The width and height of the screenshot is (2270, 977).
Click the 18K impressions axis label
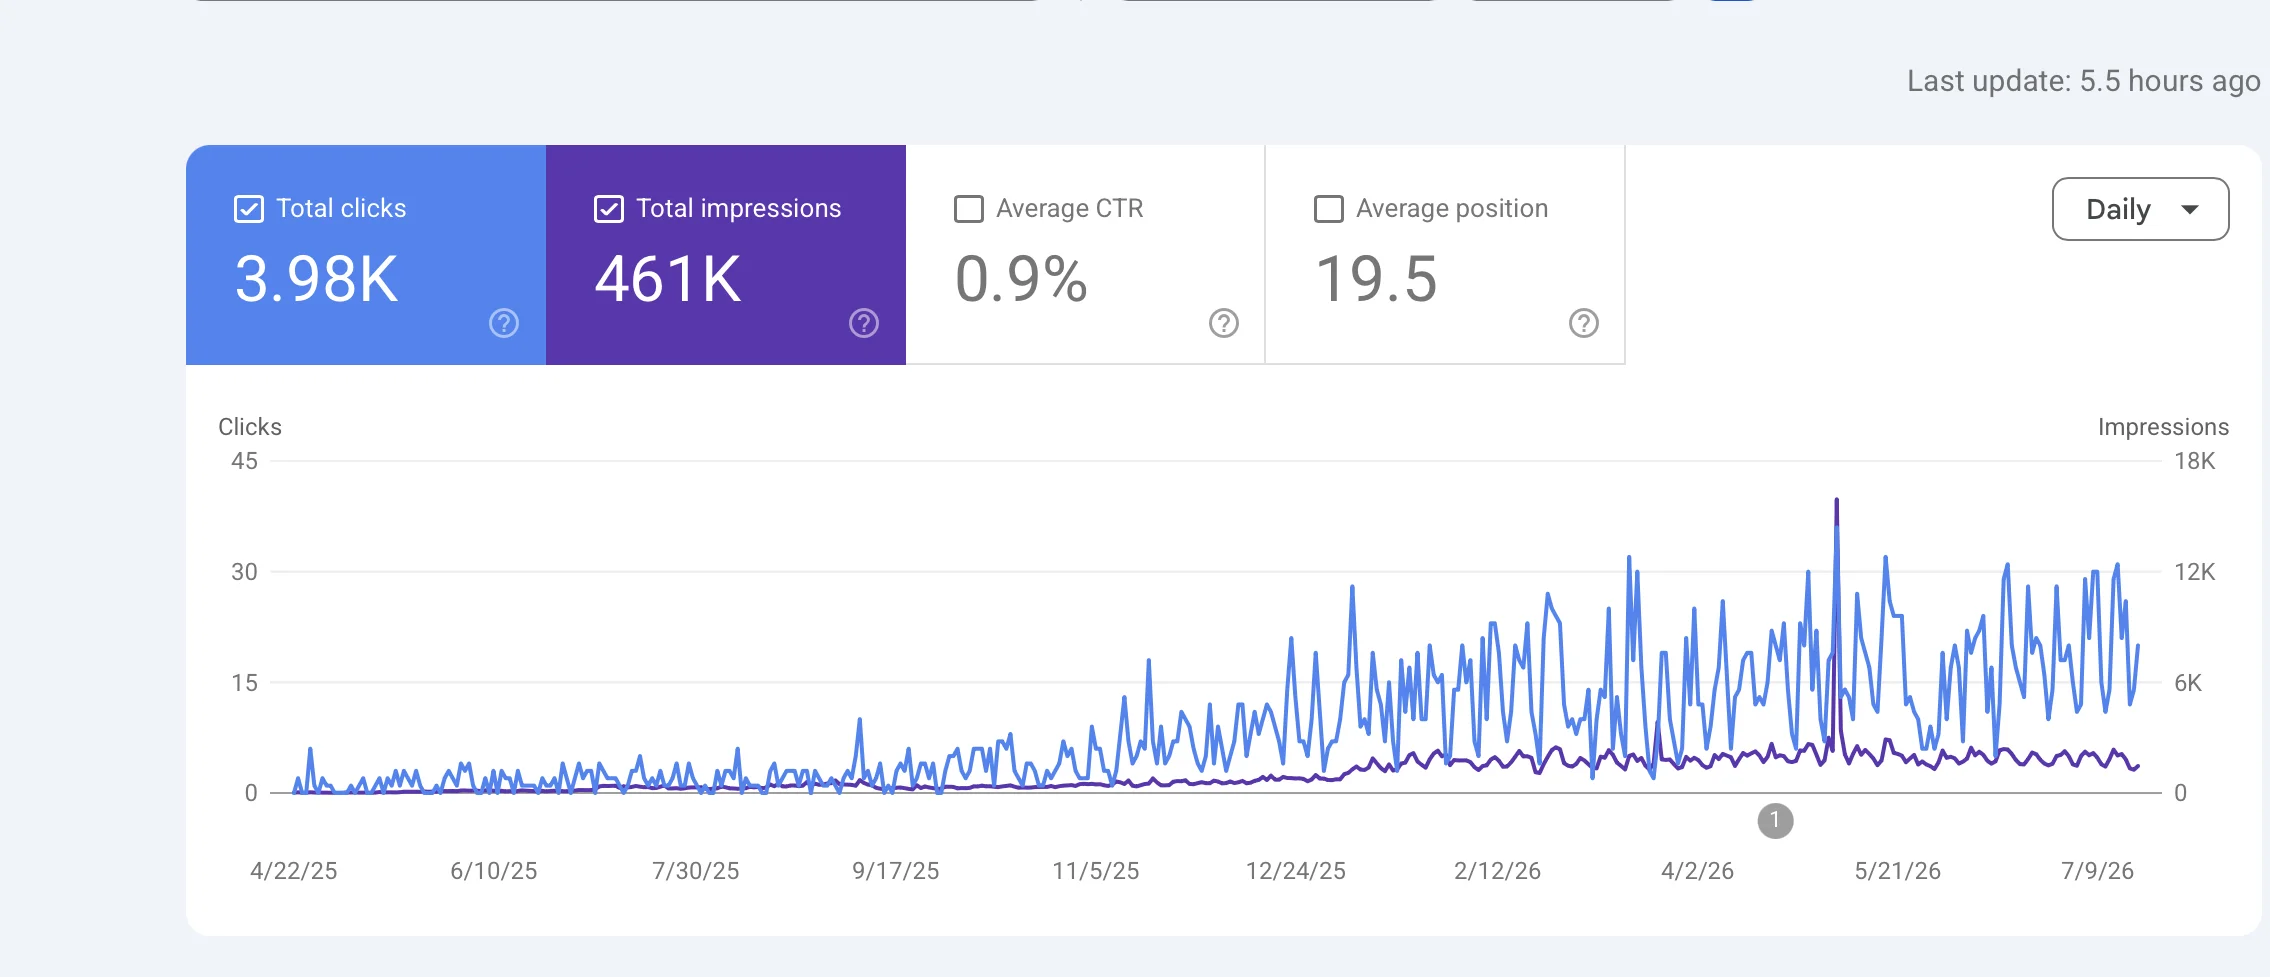click(2195, 461)
